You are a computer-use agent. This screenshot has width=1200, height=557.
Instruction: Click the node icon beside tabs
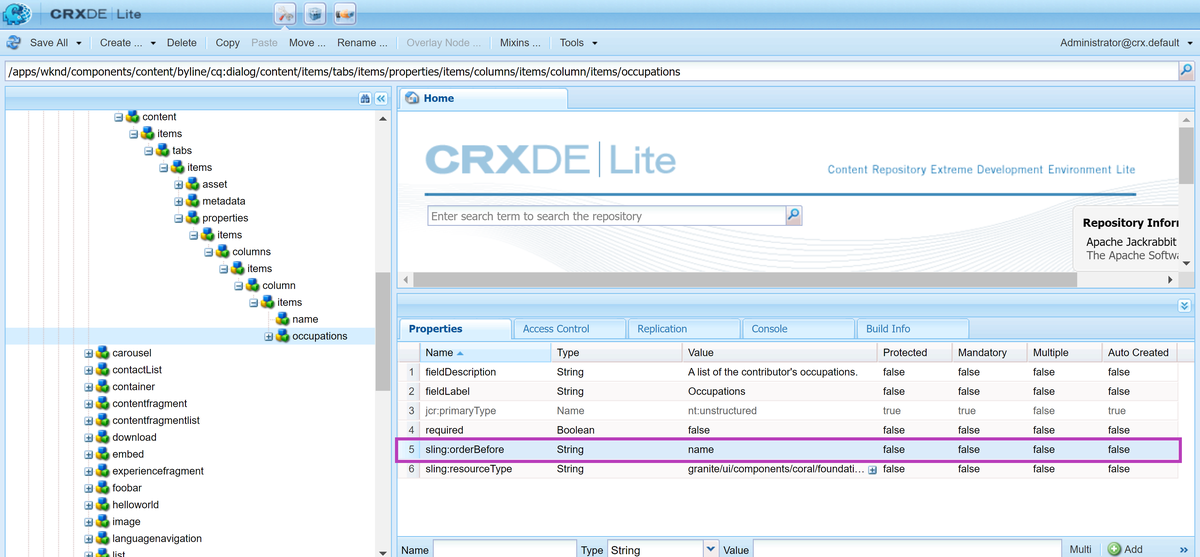coord(163,150)
